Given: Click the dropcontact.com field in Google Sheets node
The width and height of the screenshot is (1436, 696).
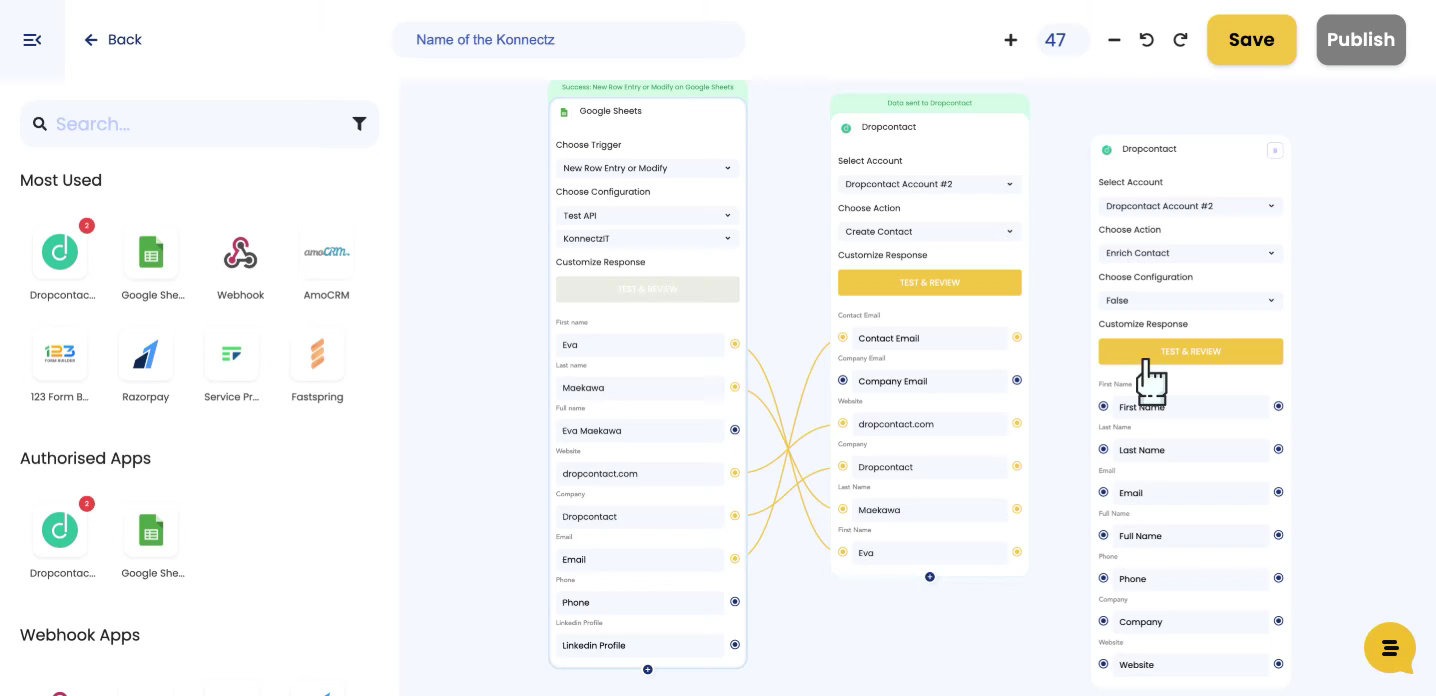Looking at the screenshot, I should (640, 474).
